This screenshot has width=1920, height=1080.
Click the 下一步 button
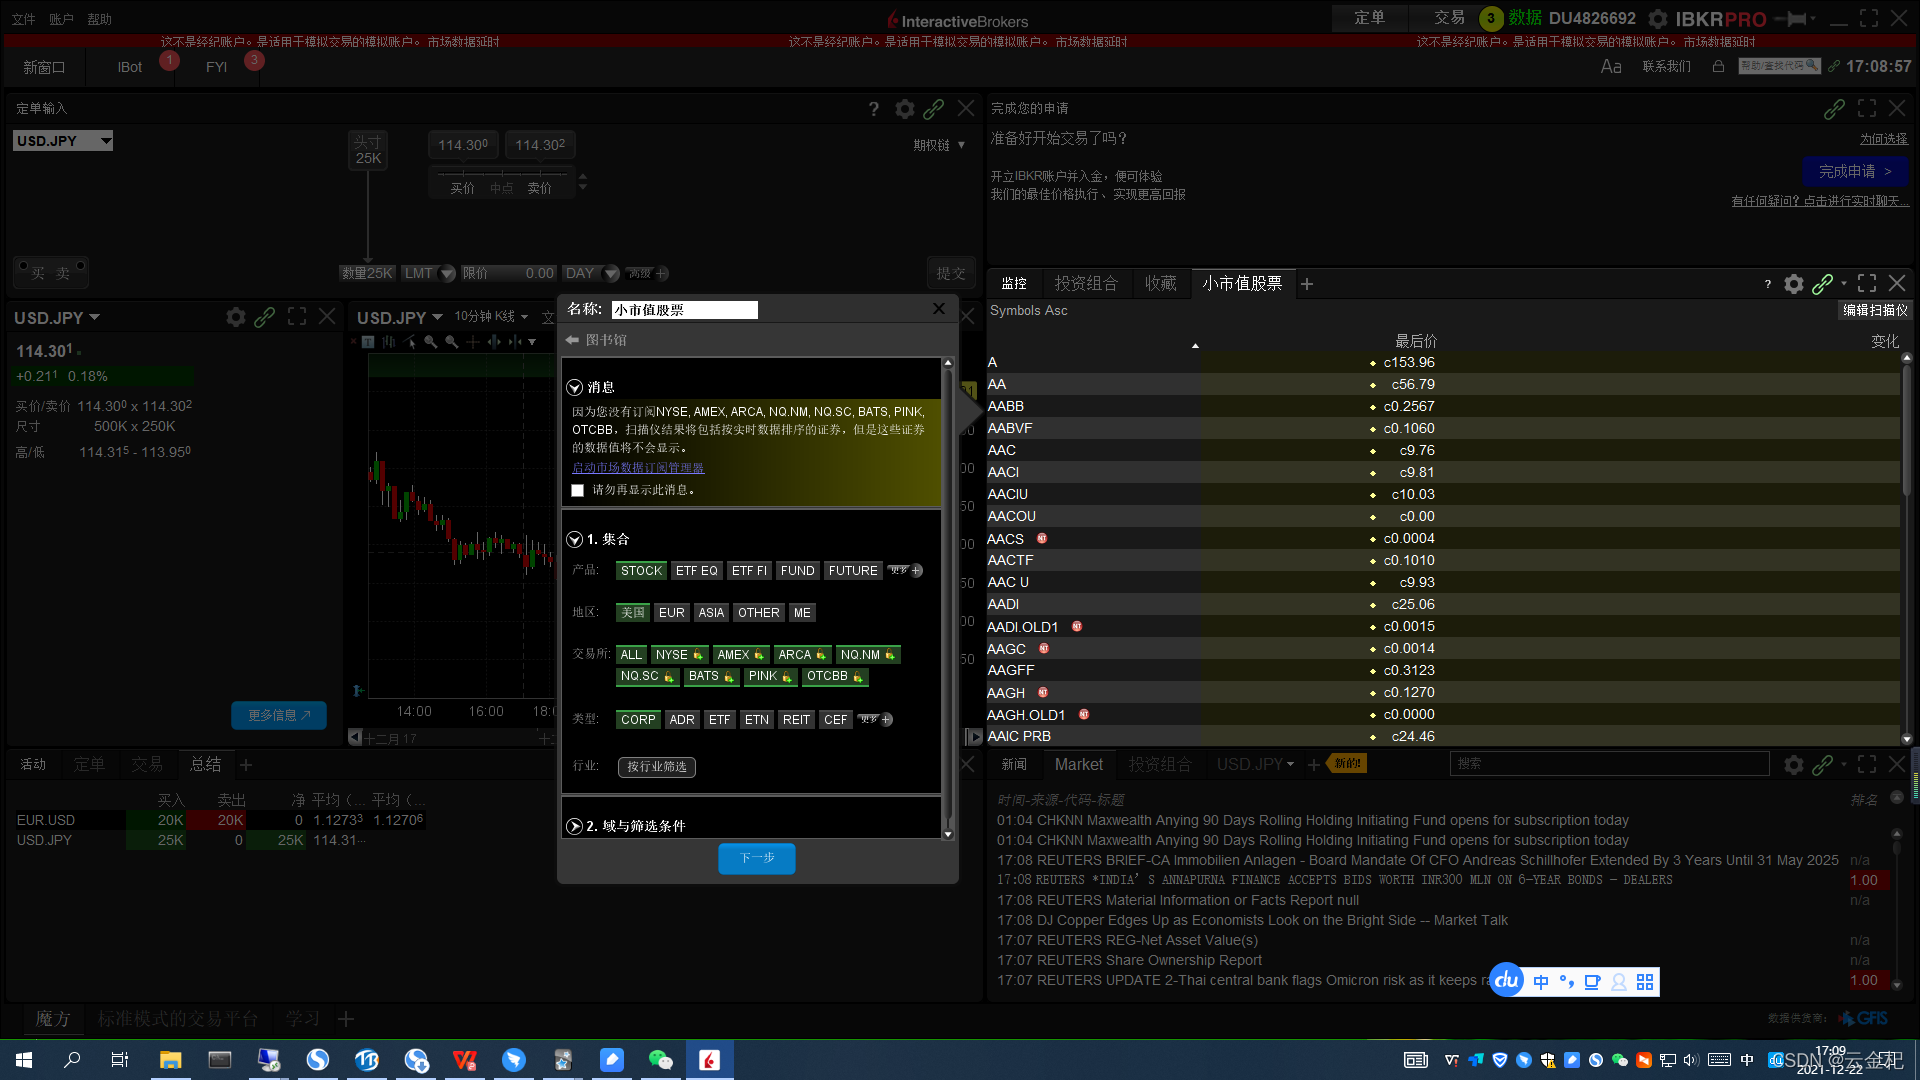coord(756,858)
